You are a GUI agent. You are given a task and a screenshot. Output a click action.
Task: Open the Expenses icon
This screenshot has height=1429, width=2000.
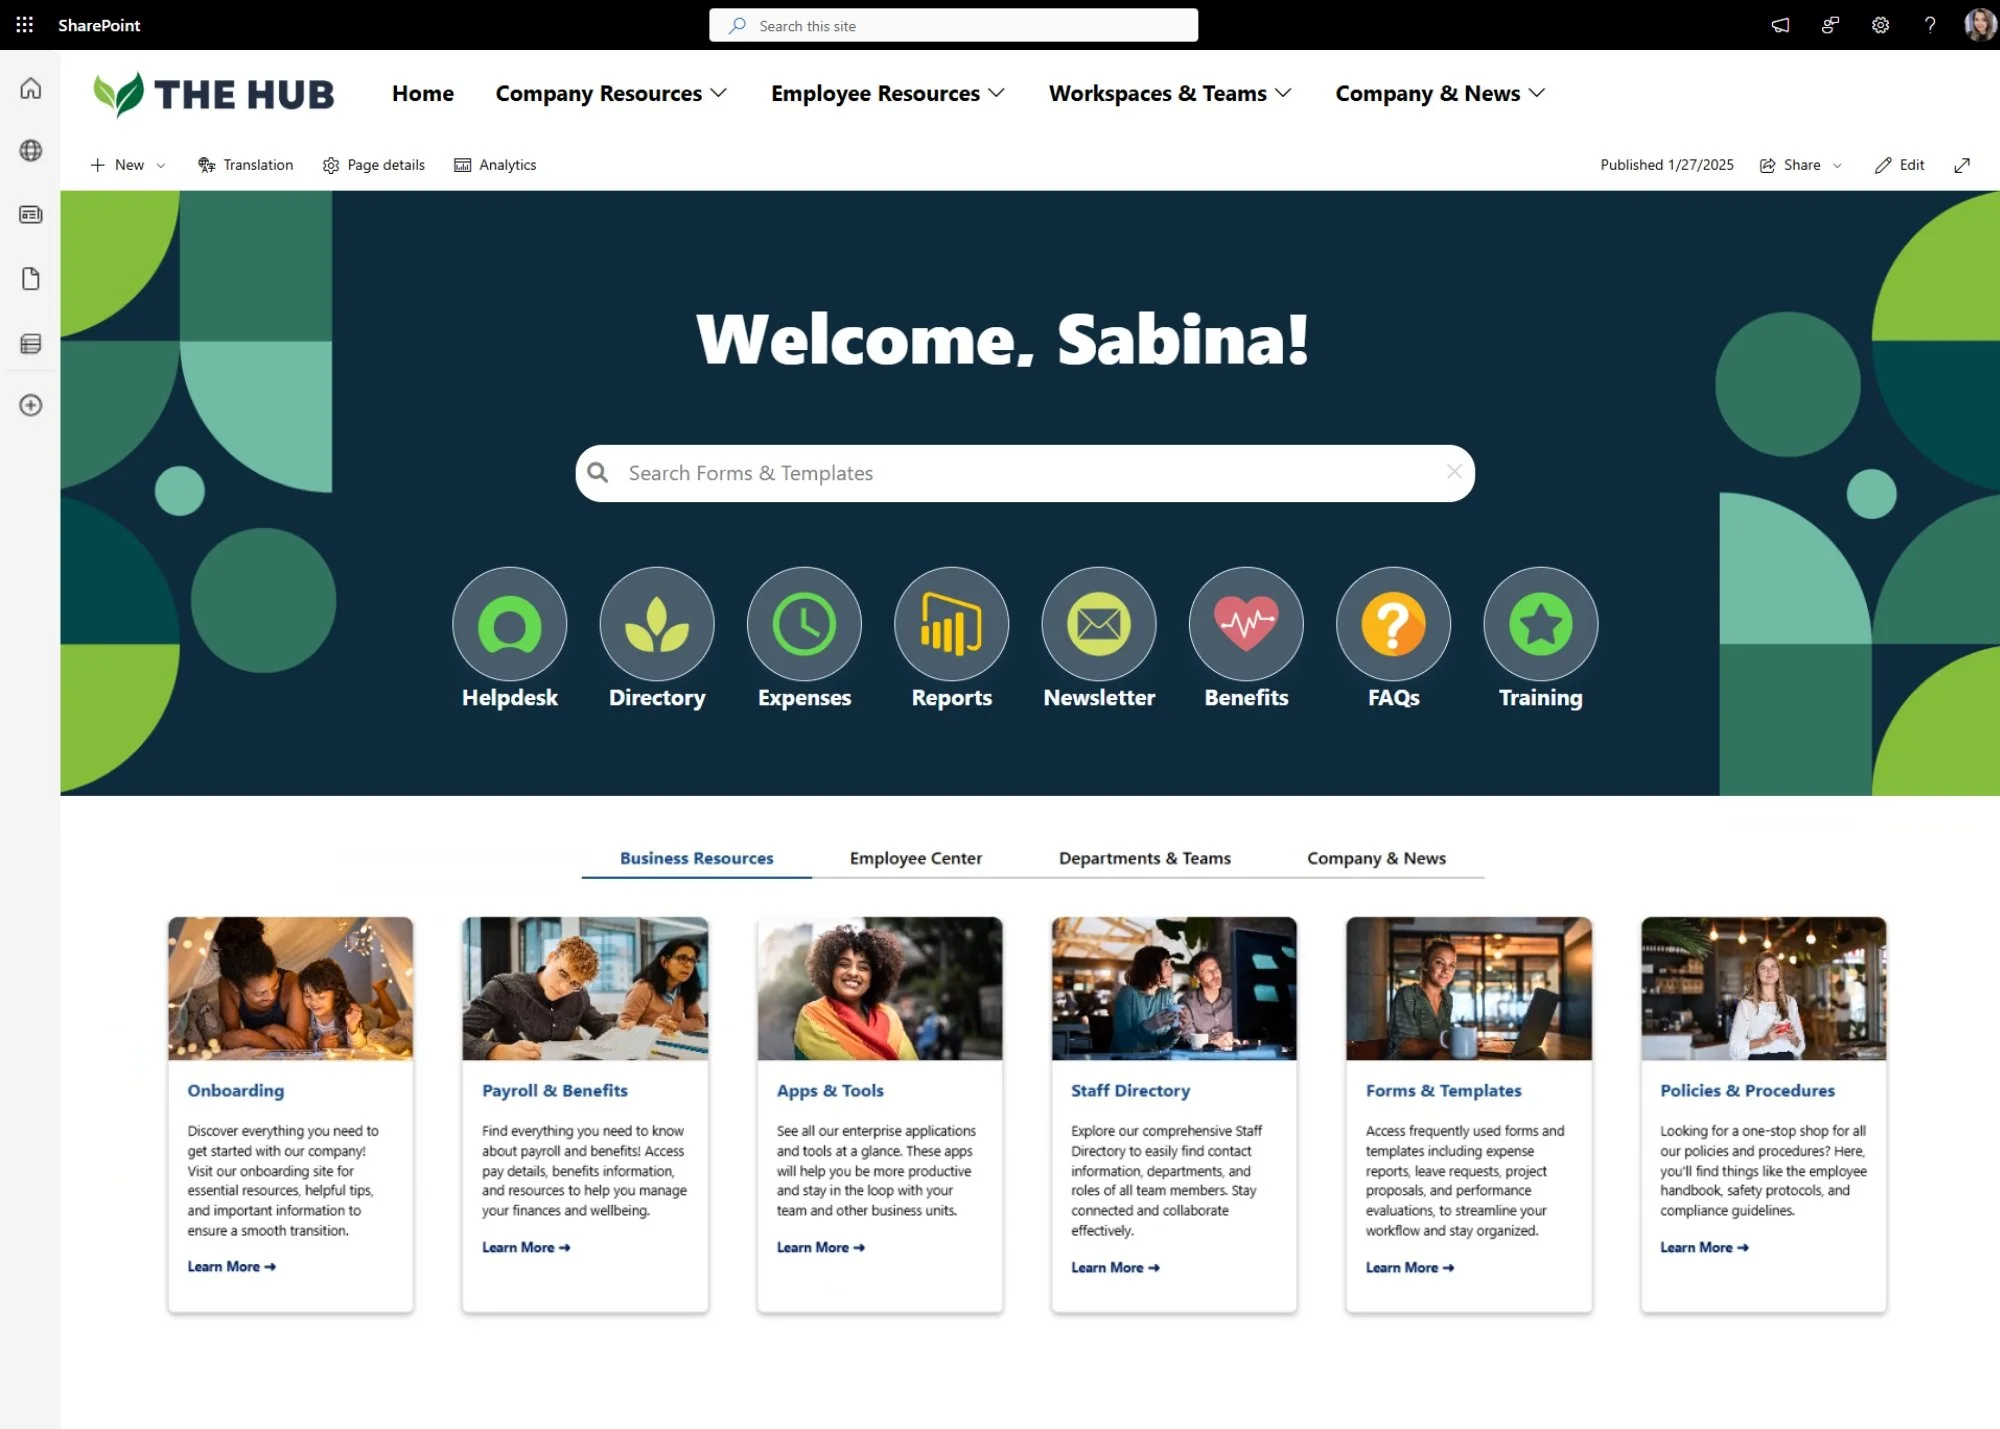point(803,623)
